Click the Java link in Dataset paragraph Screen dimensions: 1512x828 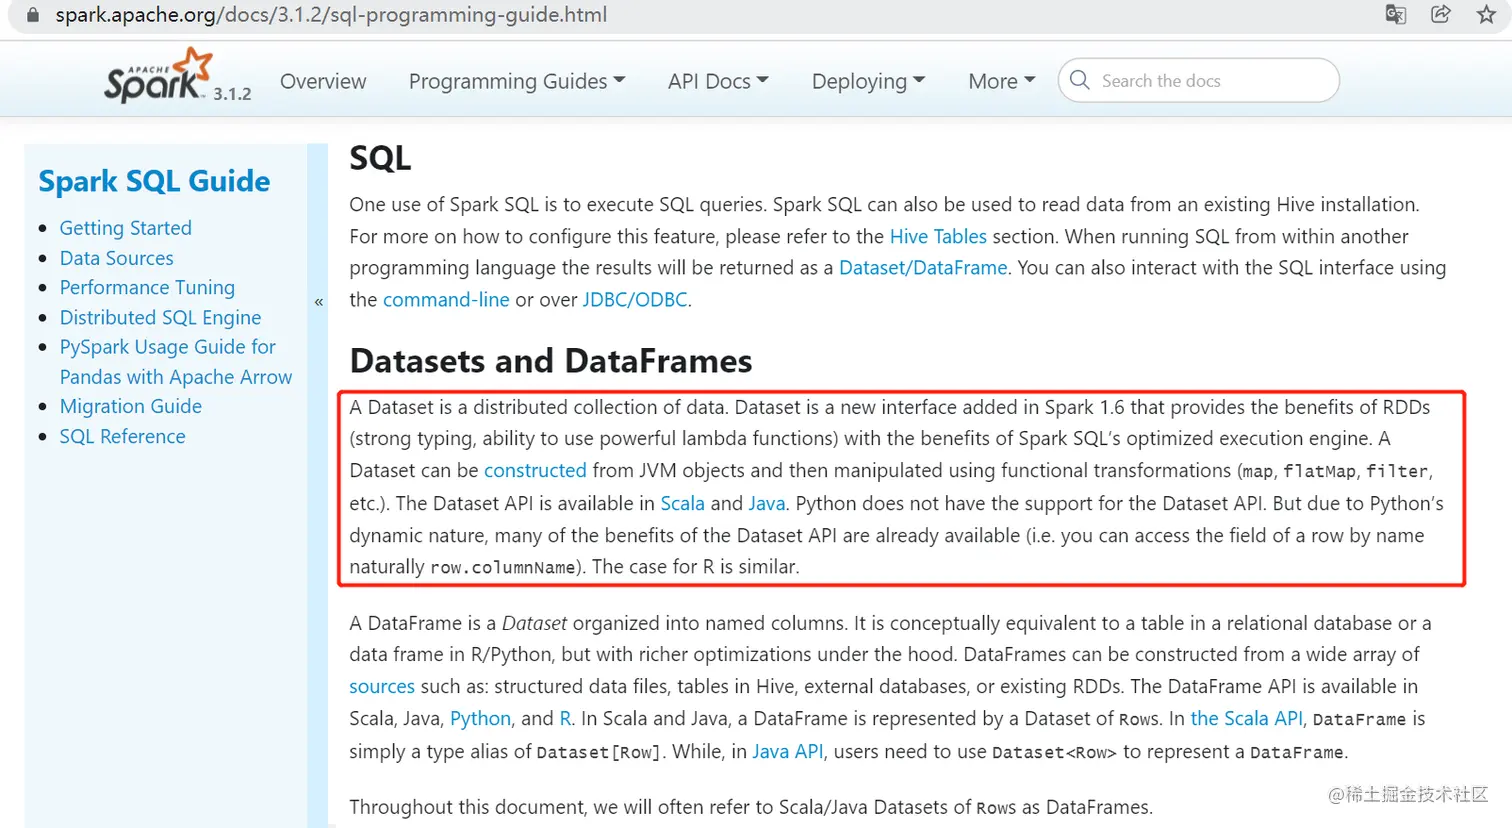point(767,503)
